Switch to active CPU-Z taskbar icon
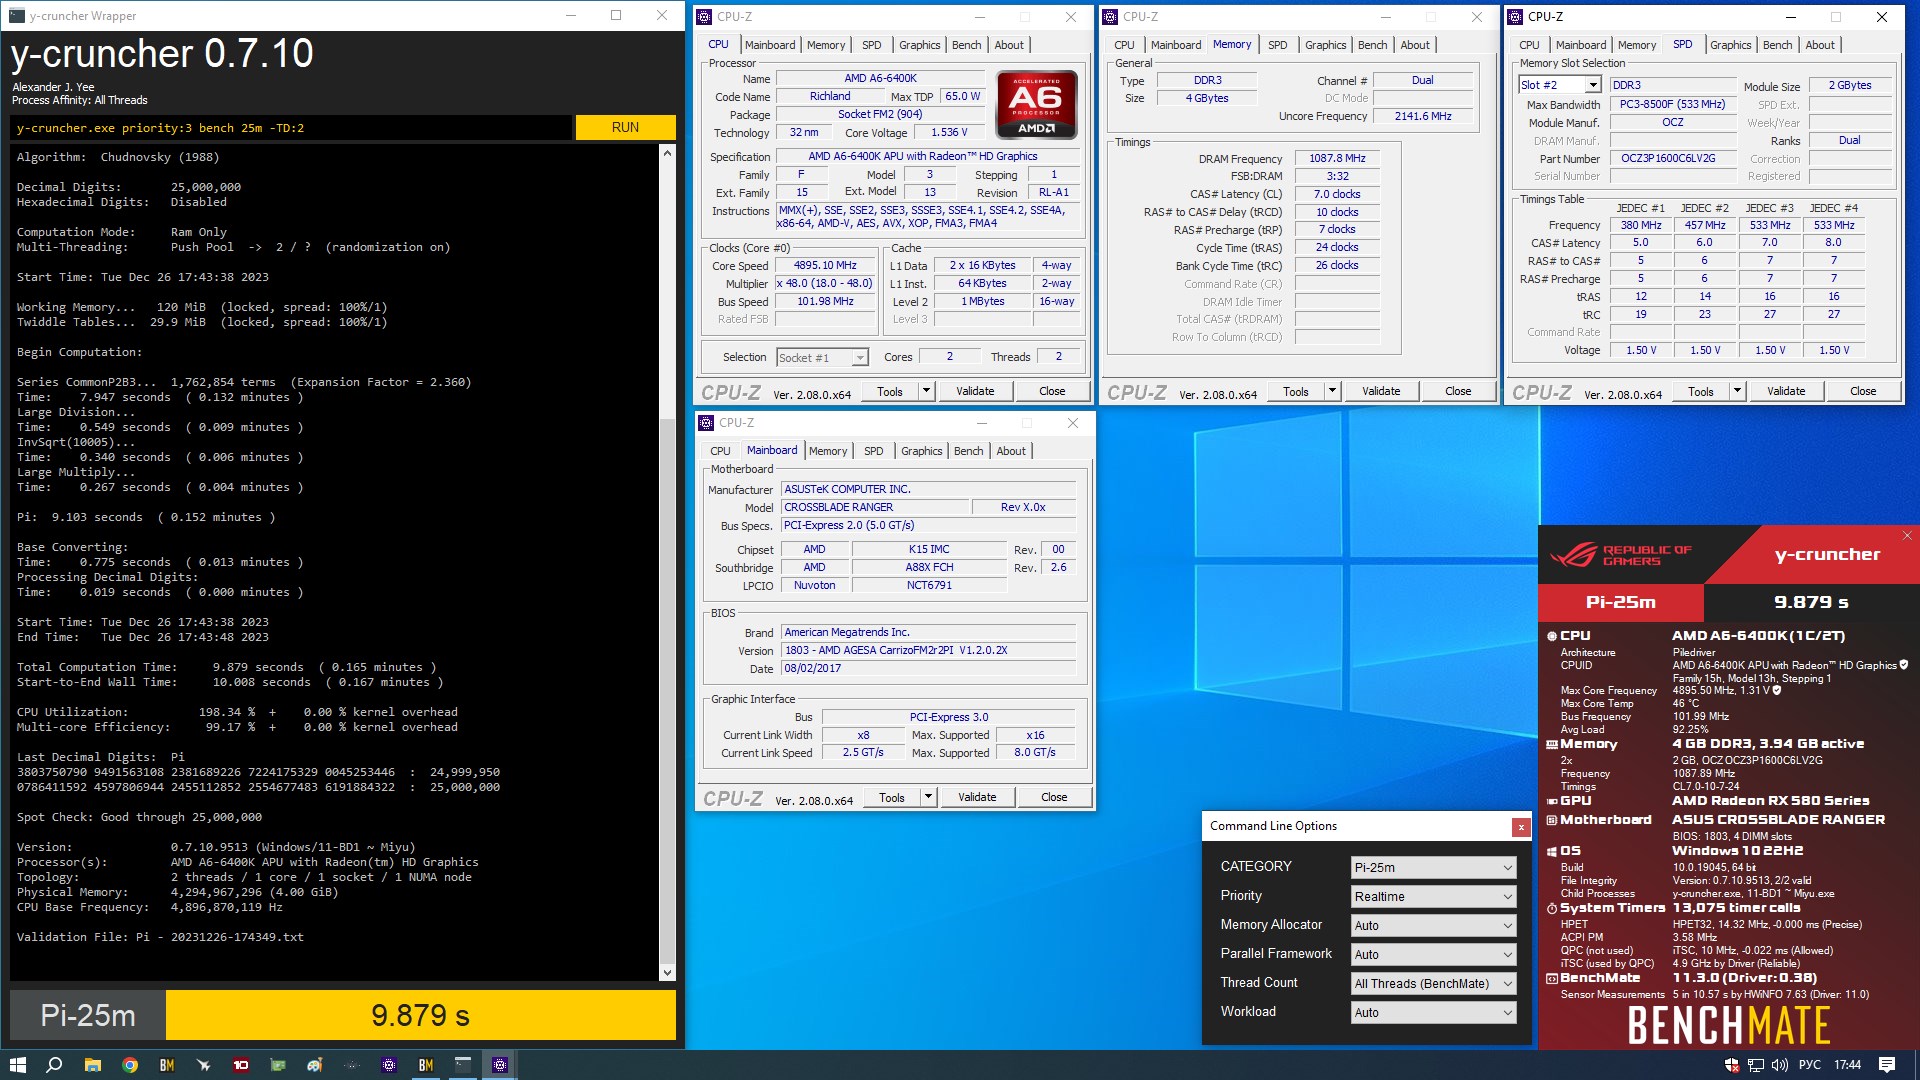The image size is (1920, 1080). pyautogui.click(x=500, y=1065)
